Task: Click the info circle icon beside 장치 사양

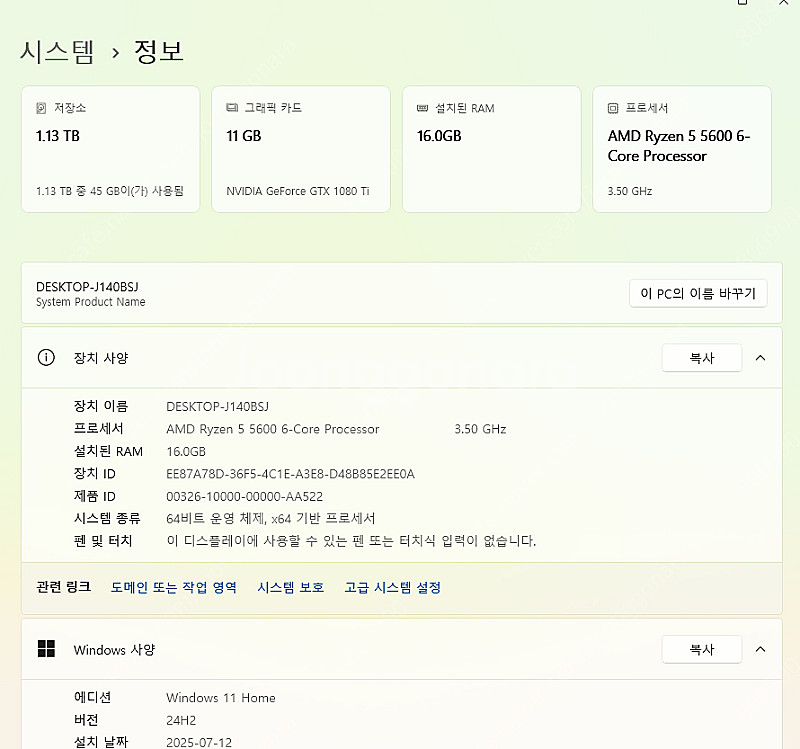Action: click(x=46, y=357)
